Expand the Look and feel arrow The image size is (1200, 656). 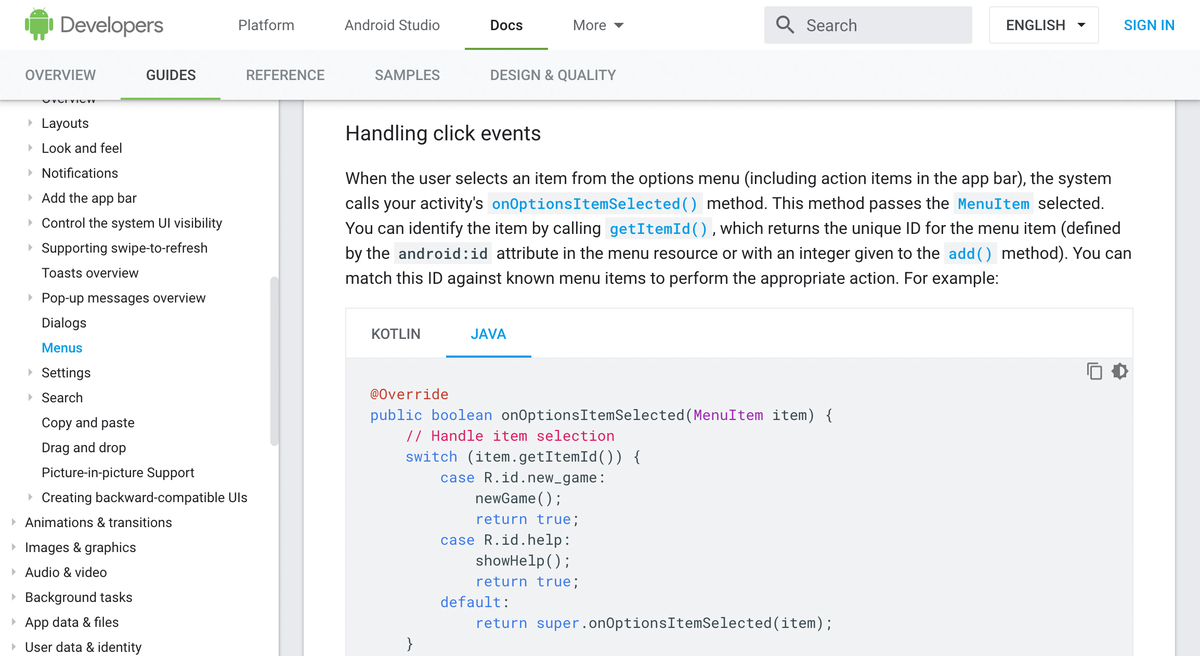(x=30, y=148)
